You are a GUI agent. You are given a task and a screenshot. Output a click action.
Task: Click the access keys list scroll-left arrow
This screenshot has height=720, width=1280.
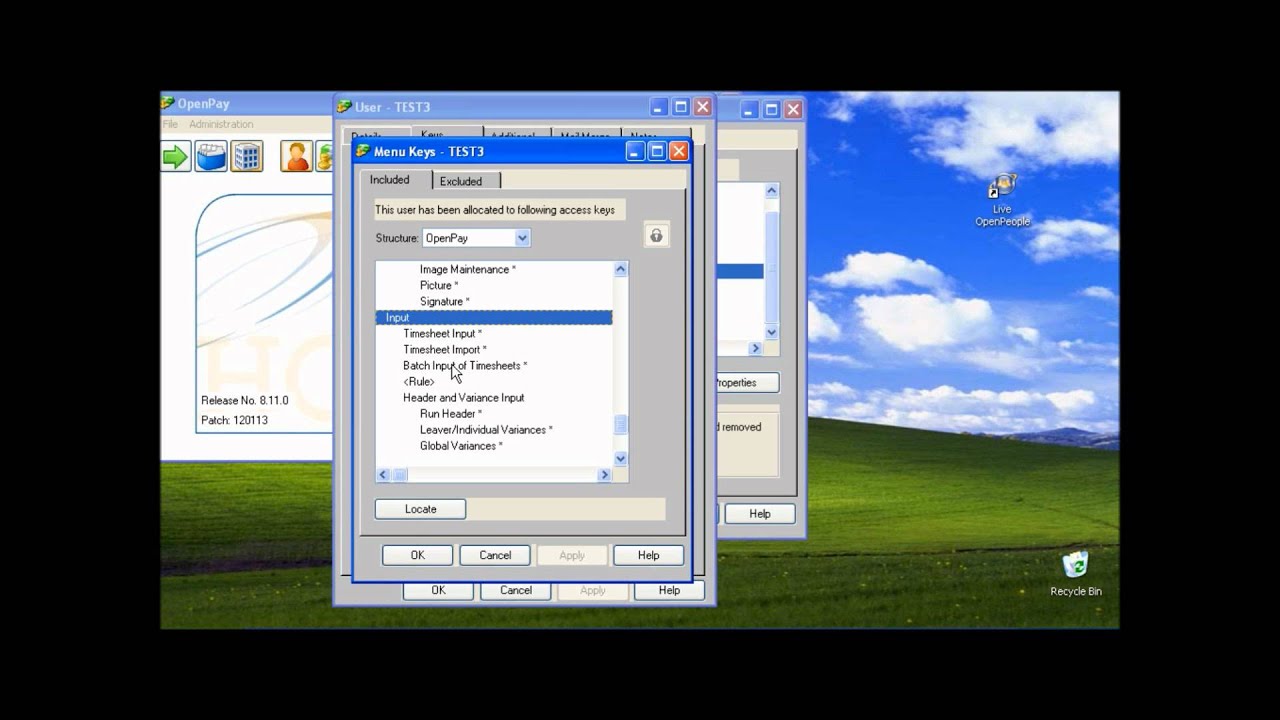tap(383, 475)
